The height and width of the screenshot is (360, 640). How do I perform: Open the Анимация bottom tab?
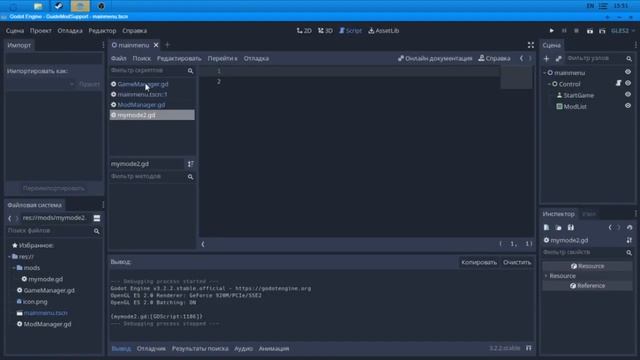click(274, 349)
